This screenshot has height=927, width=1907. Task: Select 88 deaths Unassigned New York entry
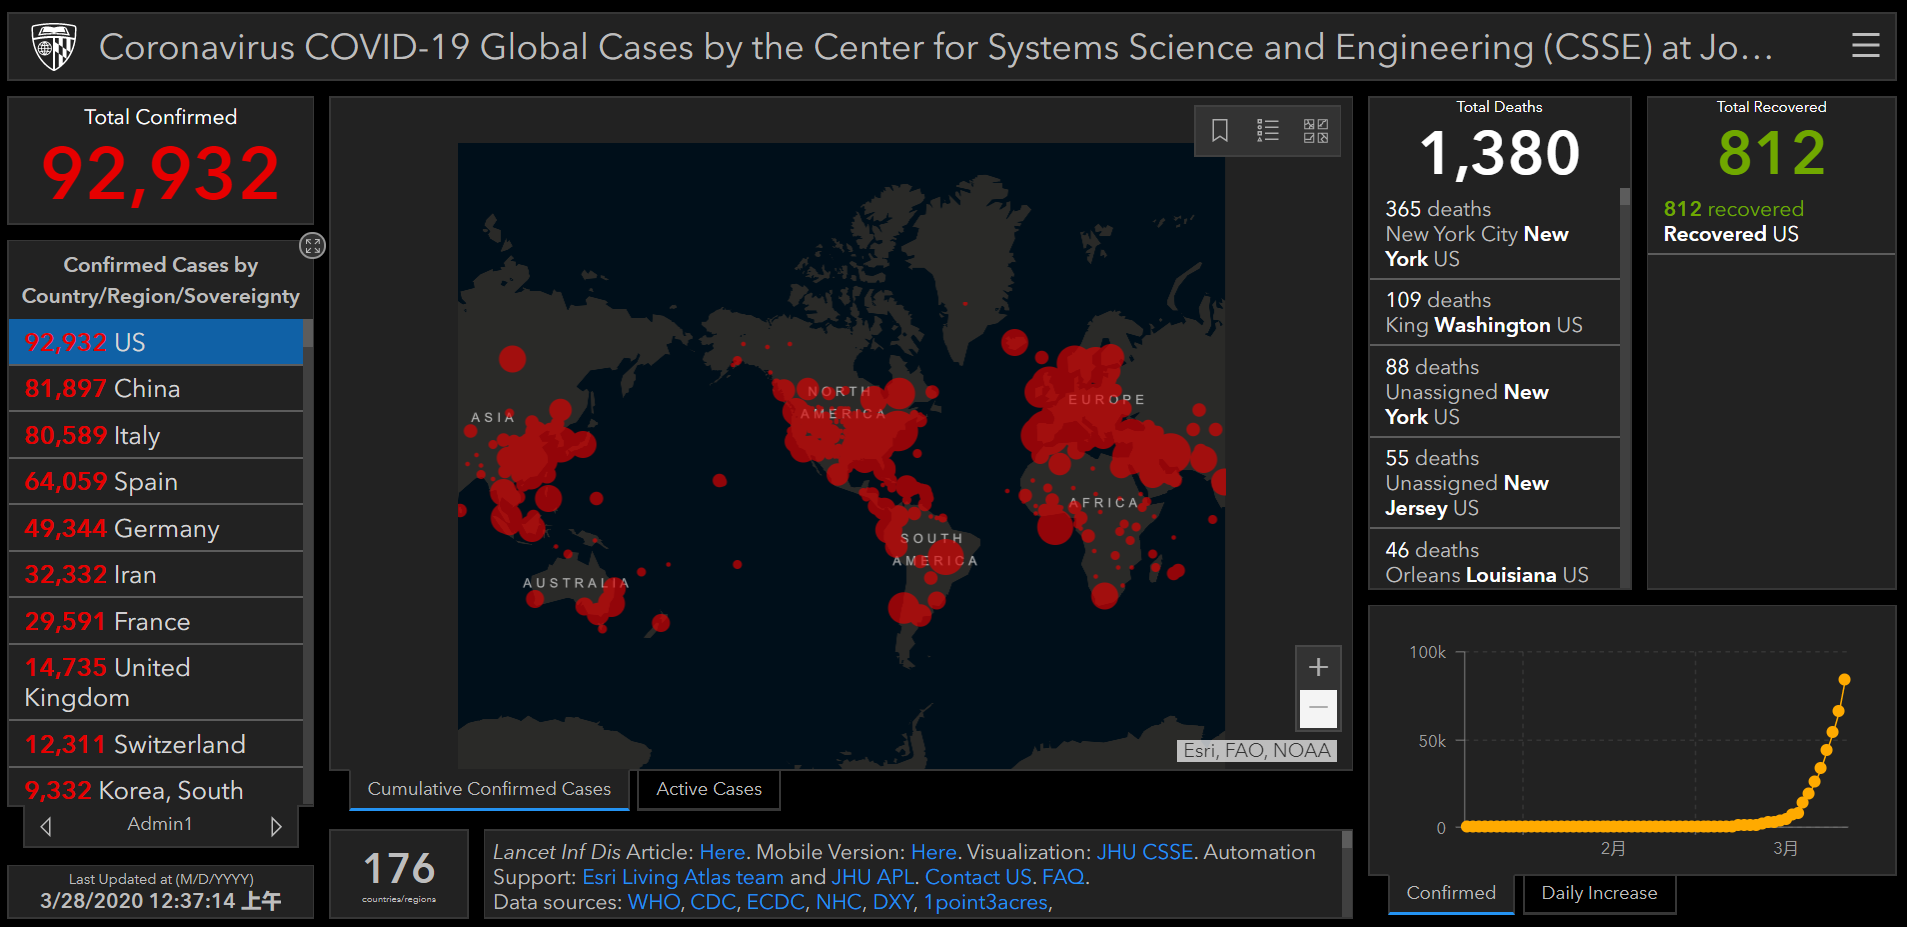(1494, 391)
